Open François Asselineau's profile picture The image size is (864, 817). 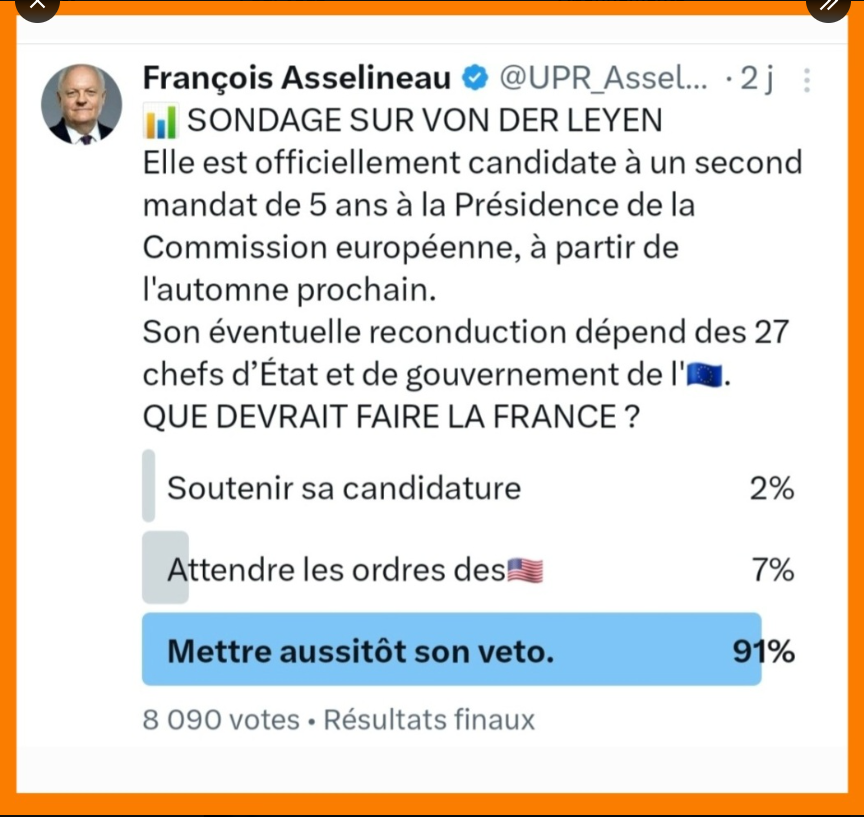82,104
